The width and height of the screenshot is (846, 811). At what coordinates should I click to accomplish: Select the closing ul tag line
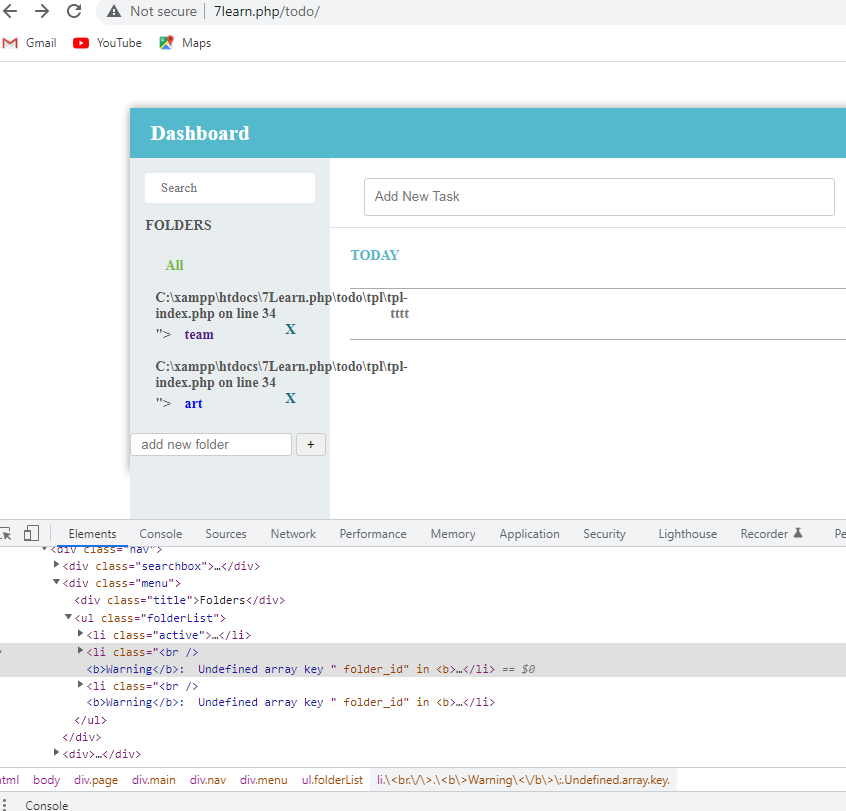(x=91, y=720)
